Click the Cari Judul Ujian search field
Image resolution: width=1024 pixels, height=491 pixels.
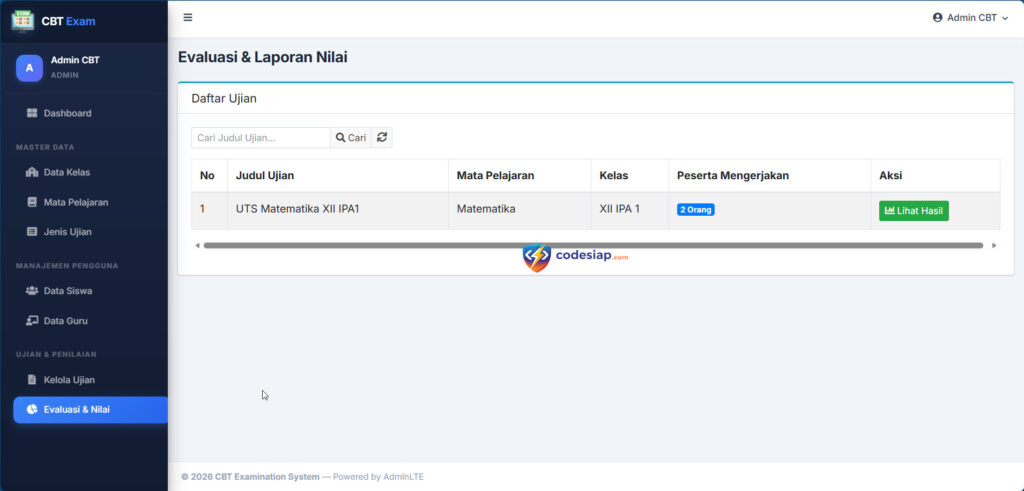[x=260, y=138]
